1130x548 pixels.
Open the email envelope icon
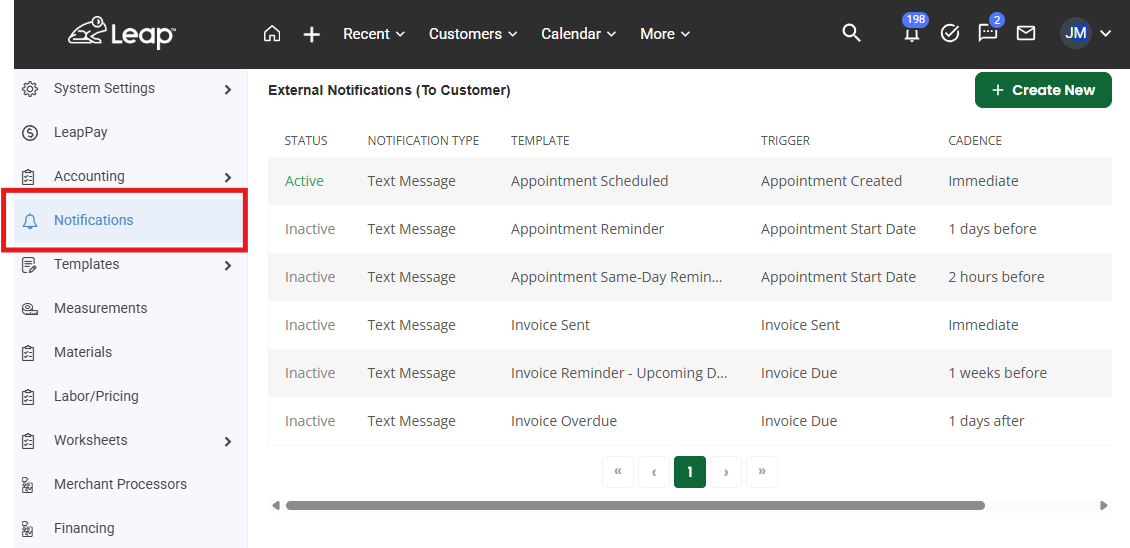click(x=1026, y=33)
